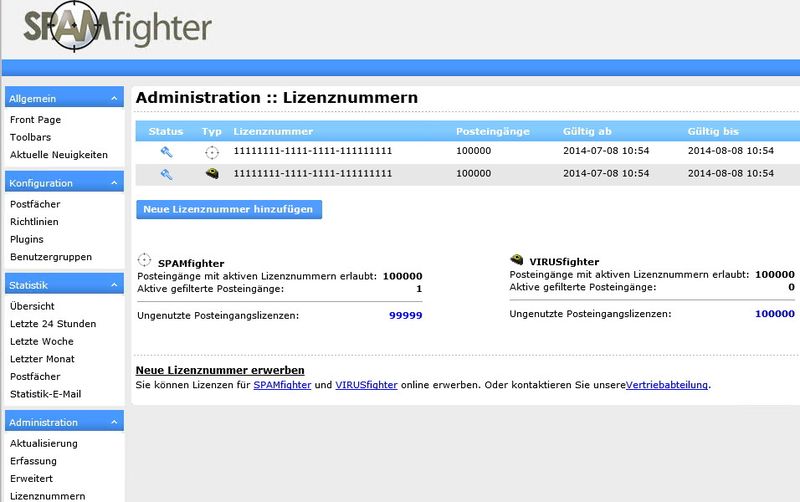Click the 100000 unused VIRUSfighter licenses value
800x502 pixels.
[x=774, y=314]
